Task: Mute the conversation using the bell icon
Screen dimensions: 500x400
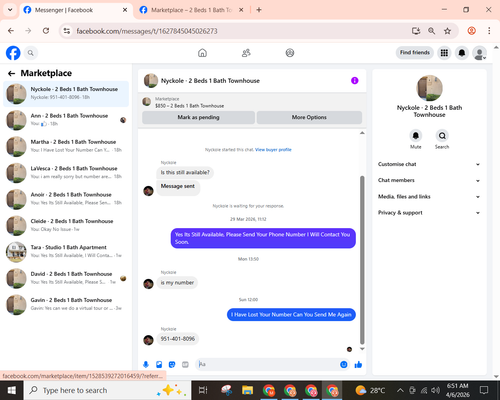Action: click(416, 136)
